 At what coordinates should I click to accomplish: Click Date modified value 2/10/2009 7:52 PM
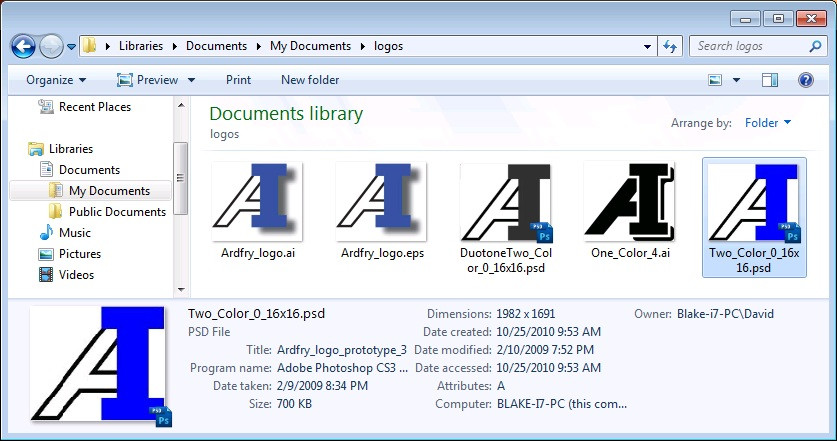tap(544, 350)
